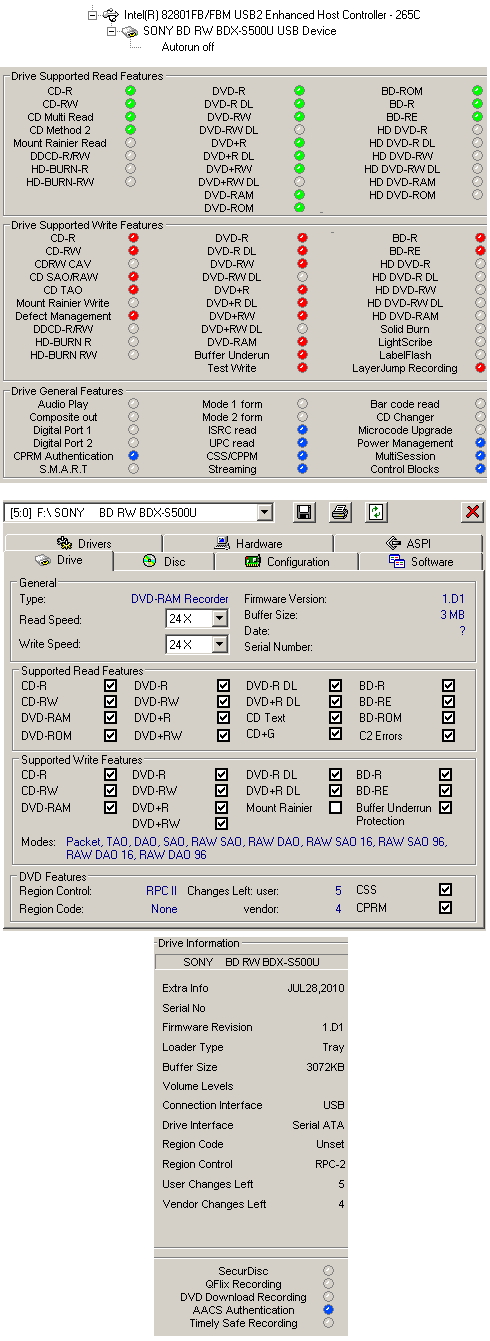The height and width of the screenshot is (1341, 490).
Task: Enable the Mount Rainier write checkbox
Action: pos(336,807)
